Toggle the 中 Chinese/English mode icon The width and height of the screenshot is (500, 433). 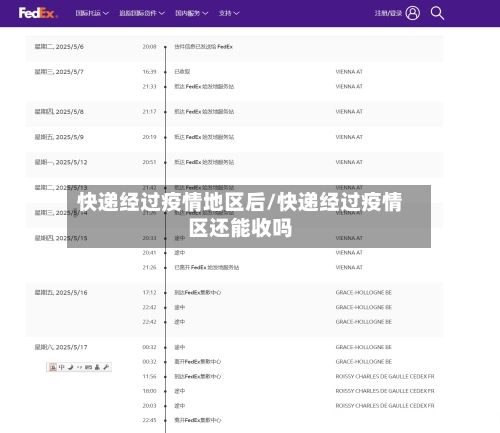pyautogui.click(x=62, y=367)
